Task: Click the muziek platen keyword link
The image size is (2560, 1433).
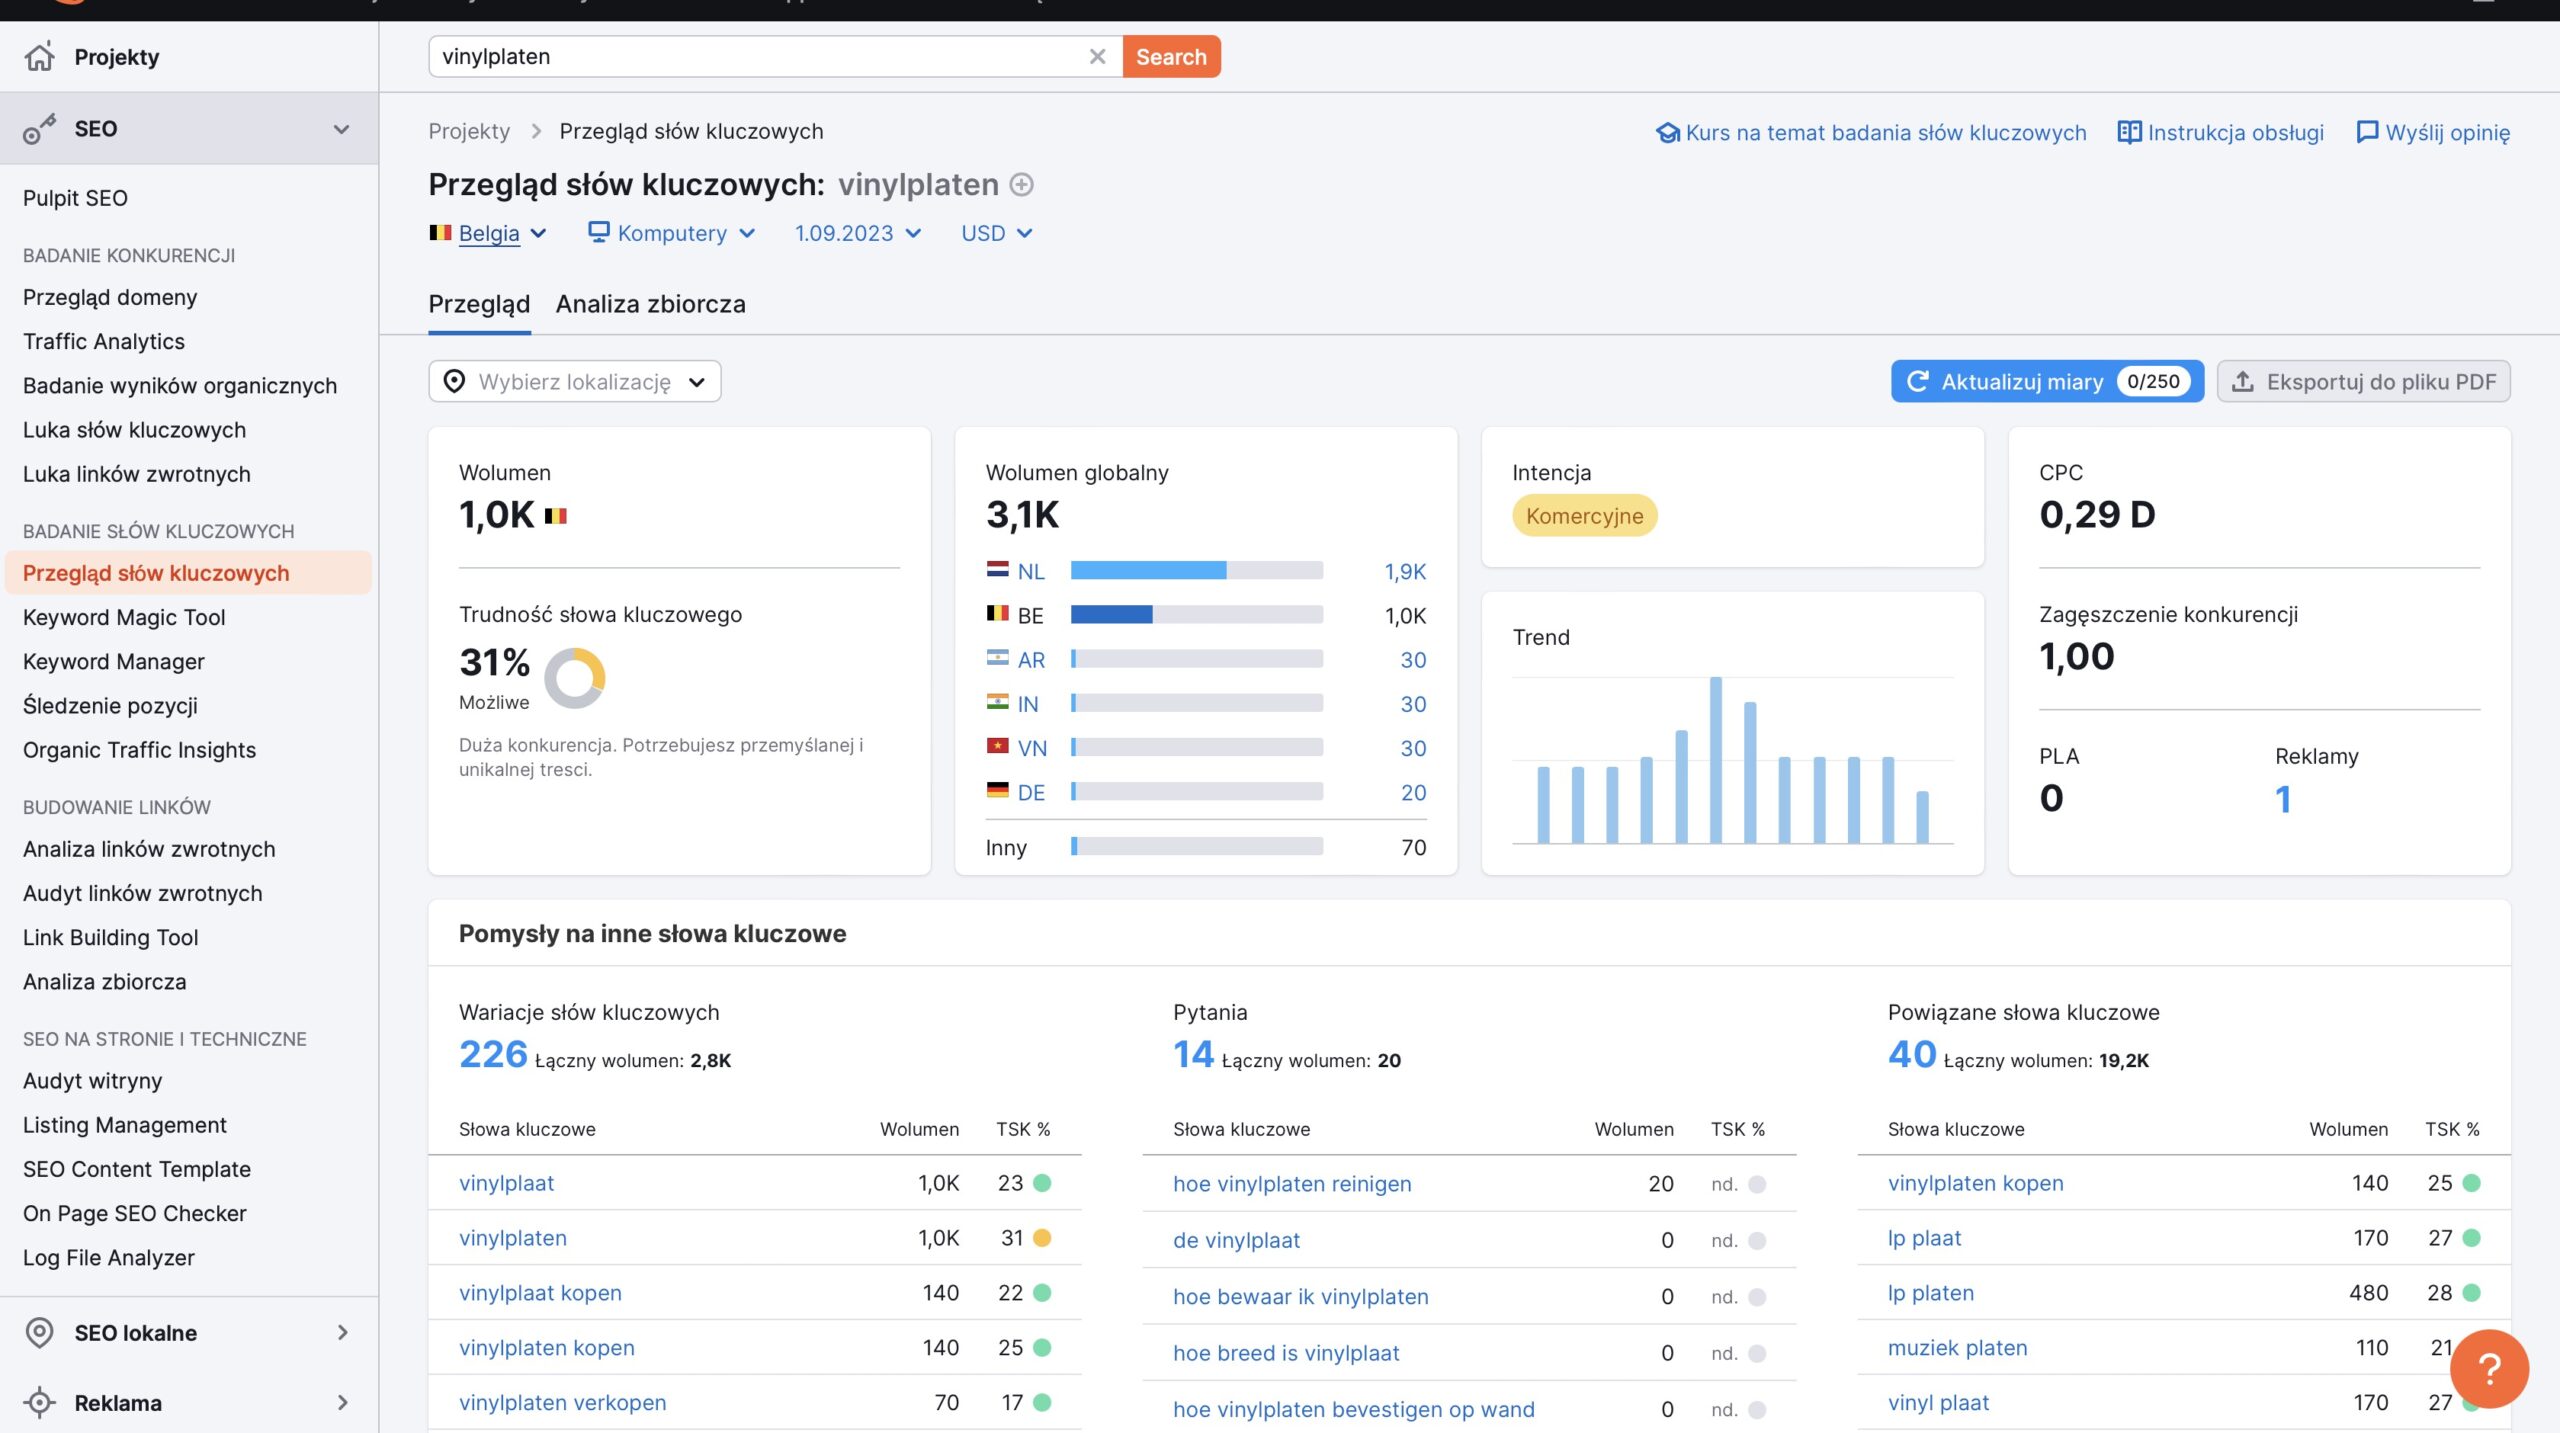Action: [x=1957, y=1348]
